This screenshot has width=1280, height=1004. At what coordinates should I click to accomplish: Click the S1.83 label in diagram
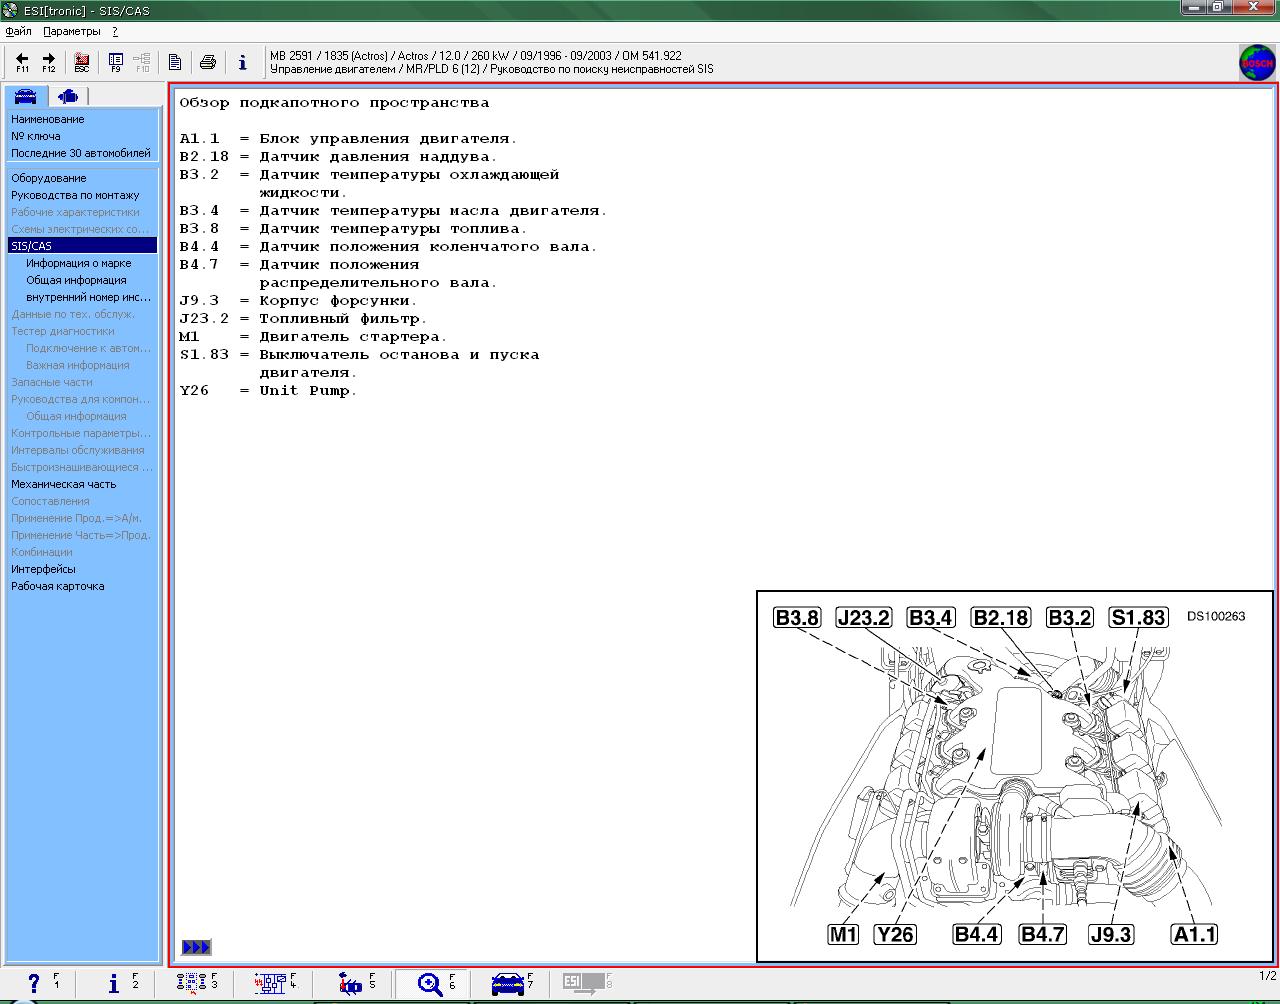click(1139, 618)
